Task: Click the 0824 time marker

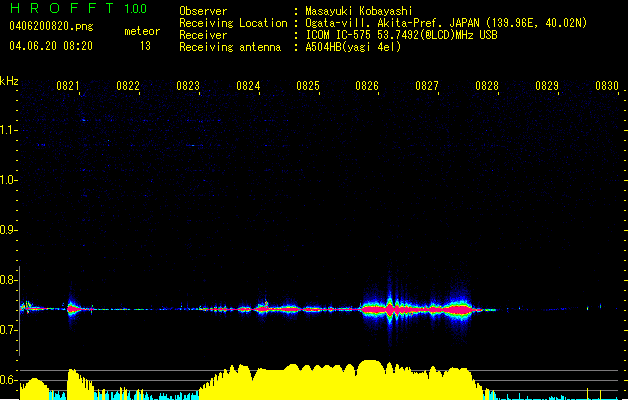Action: (248, 86)
